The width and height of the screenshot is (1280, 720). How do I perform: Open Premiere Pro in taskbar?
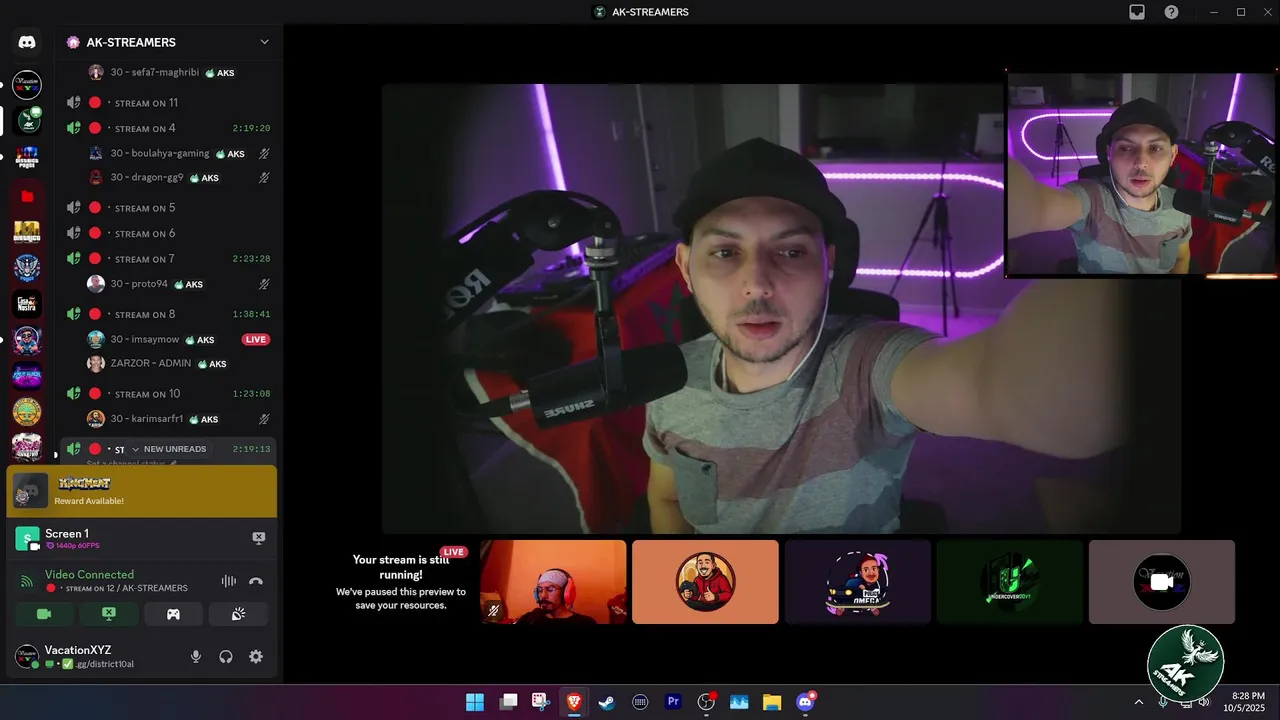[x=673, y=702]
